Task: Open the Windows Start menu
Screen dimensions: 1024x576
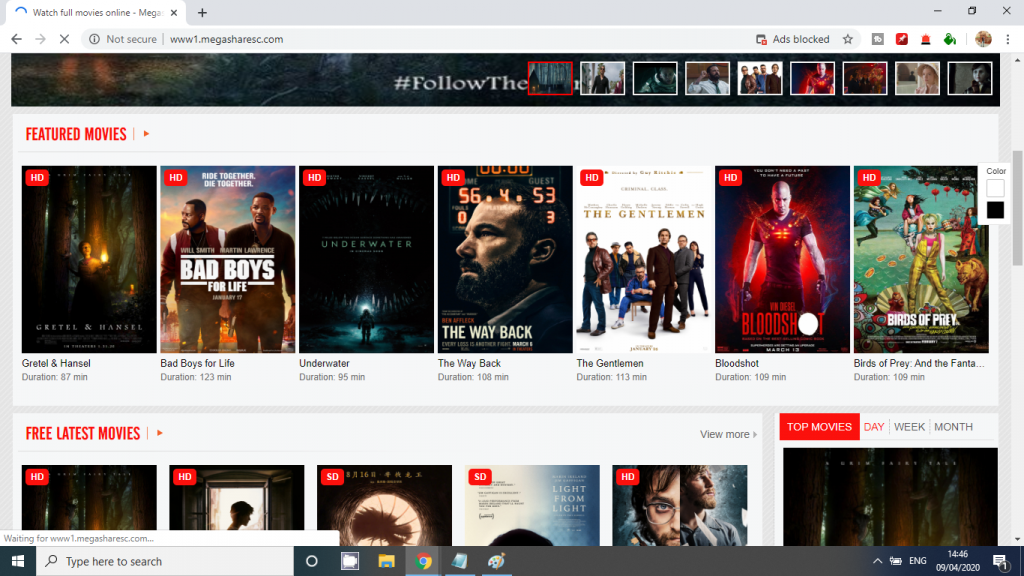Action: pos(18,561)
